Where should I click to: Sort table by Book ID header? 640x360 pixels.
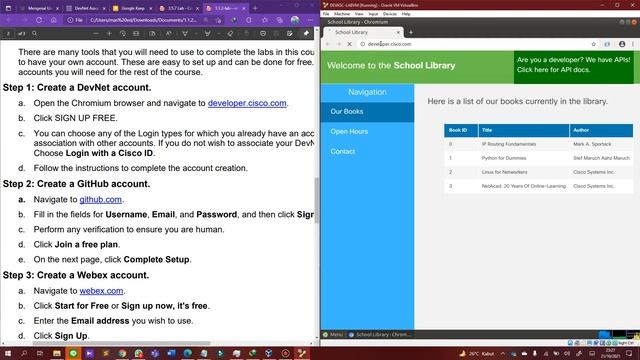pos(461,130)
